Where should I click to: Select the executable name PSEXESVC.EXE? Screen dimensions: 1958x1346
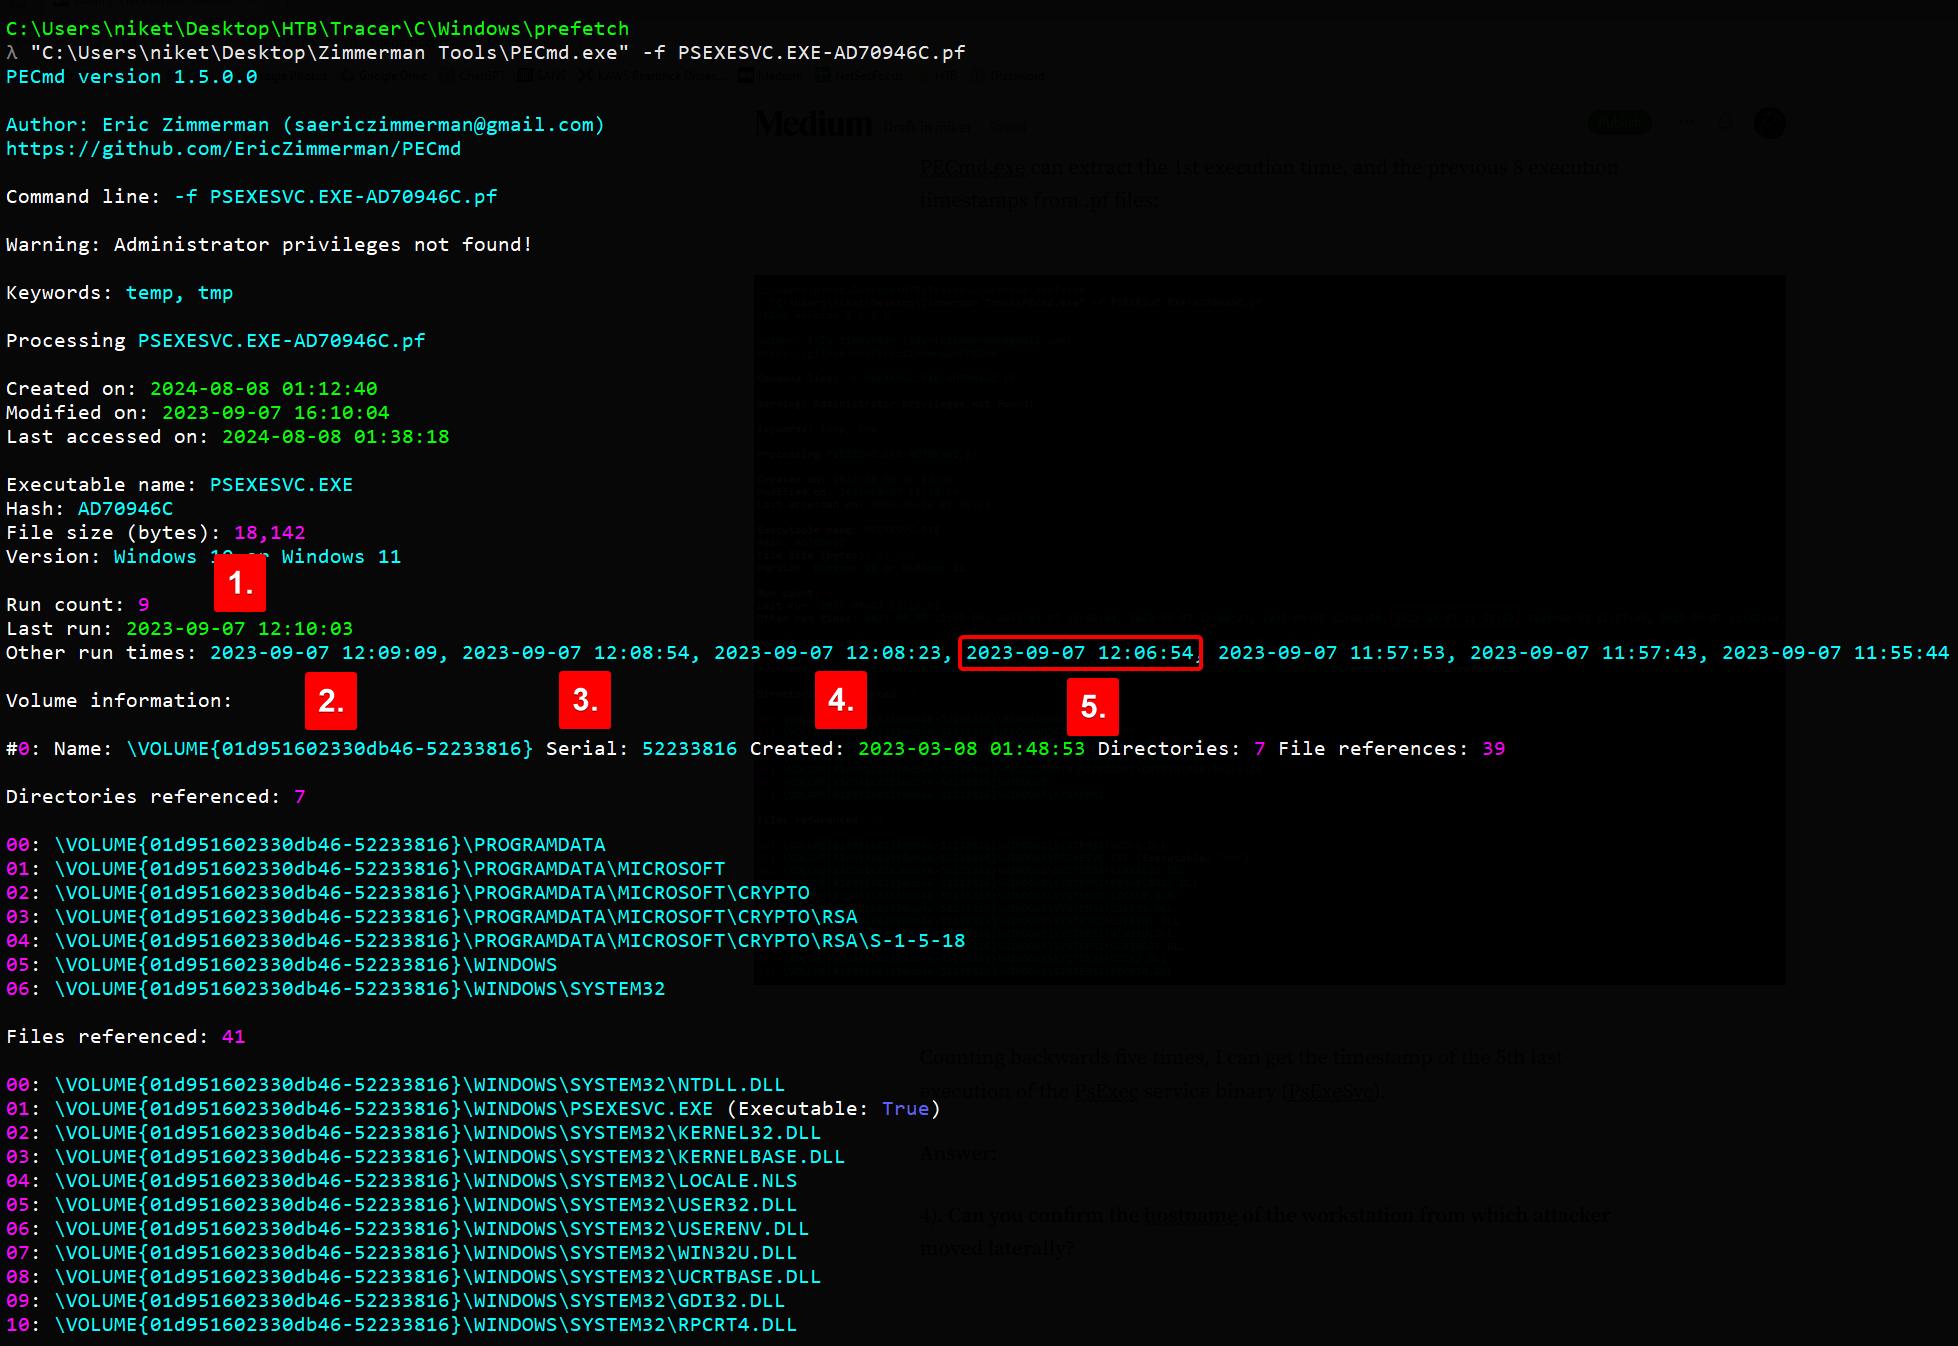281,485
